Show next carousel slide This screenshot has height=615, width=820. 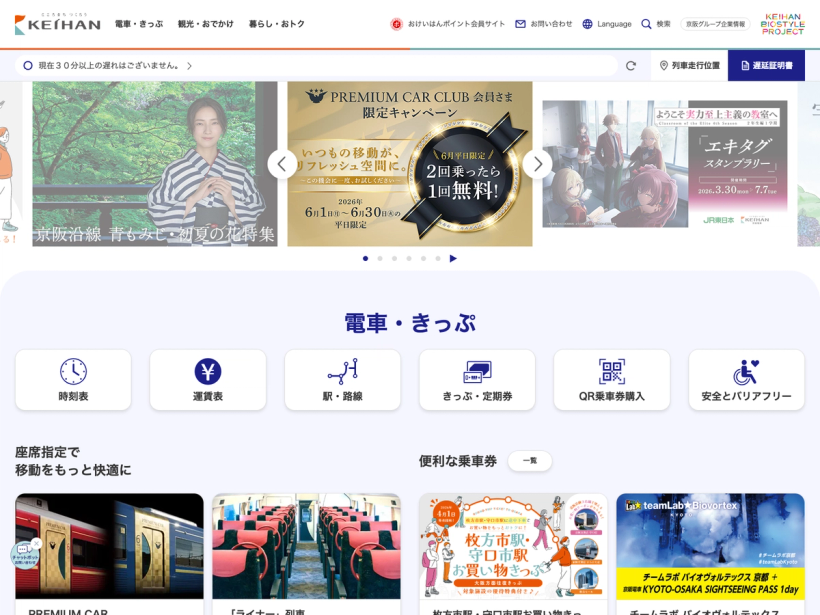(x=538, y=164)
